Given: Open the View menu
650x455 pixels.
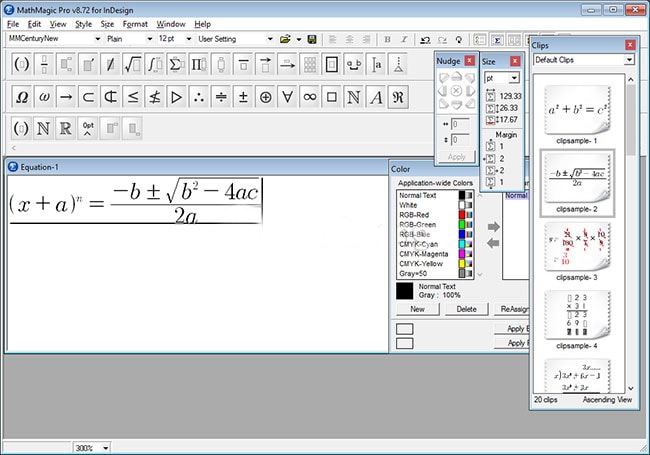Looking at the screenshot, I should point(58,24).
